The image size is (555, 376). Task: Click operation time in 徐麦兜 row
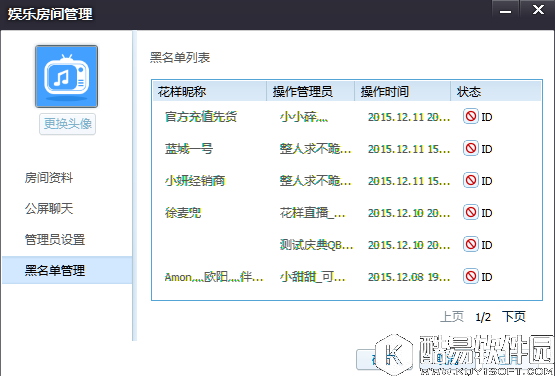coord(409,213)
